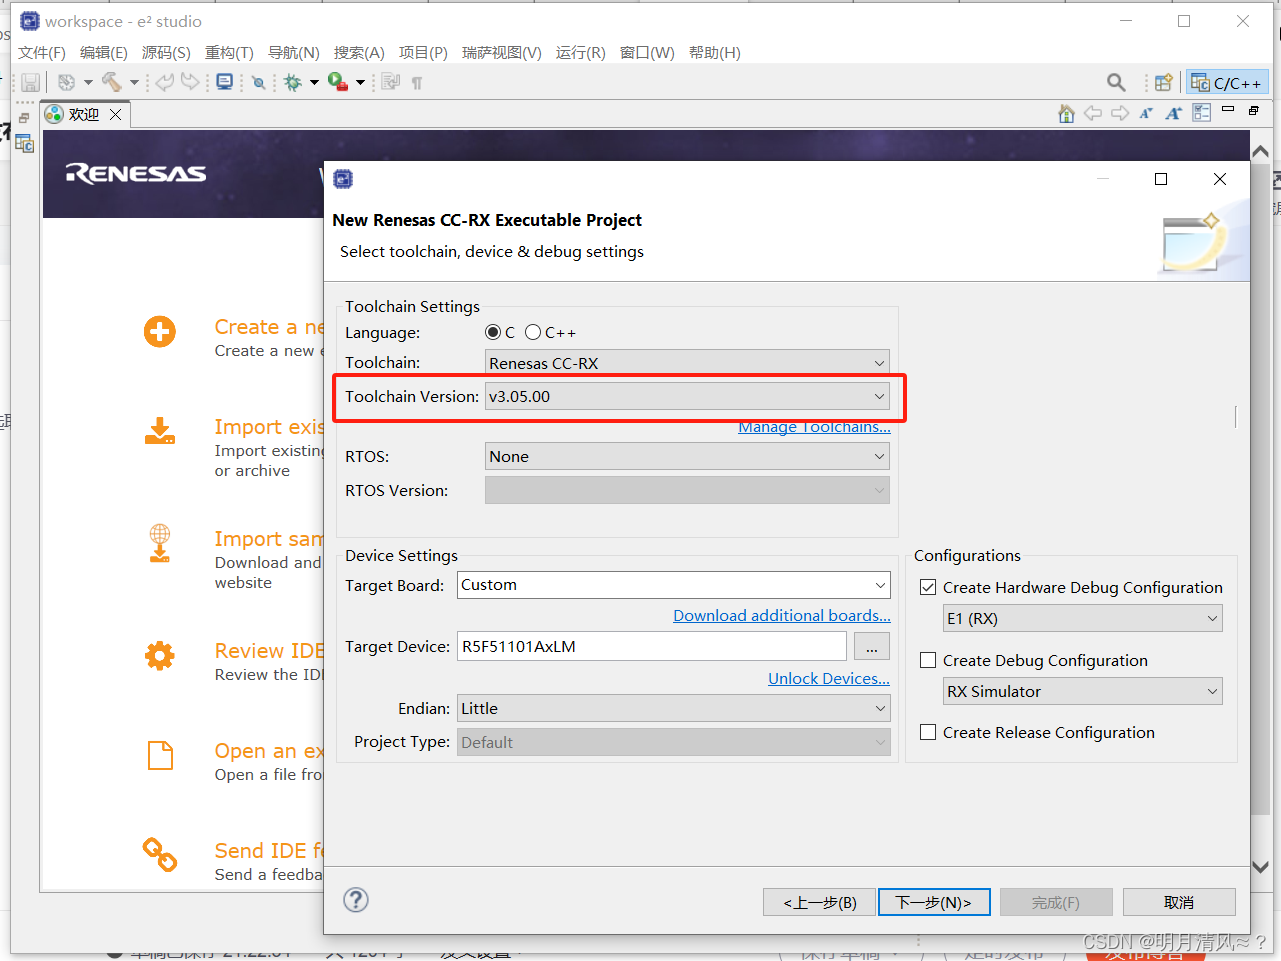Open the RTOS dropdown set to None
Screen dimensions: 1281x961
(687, 456)
